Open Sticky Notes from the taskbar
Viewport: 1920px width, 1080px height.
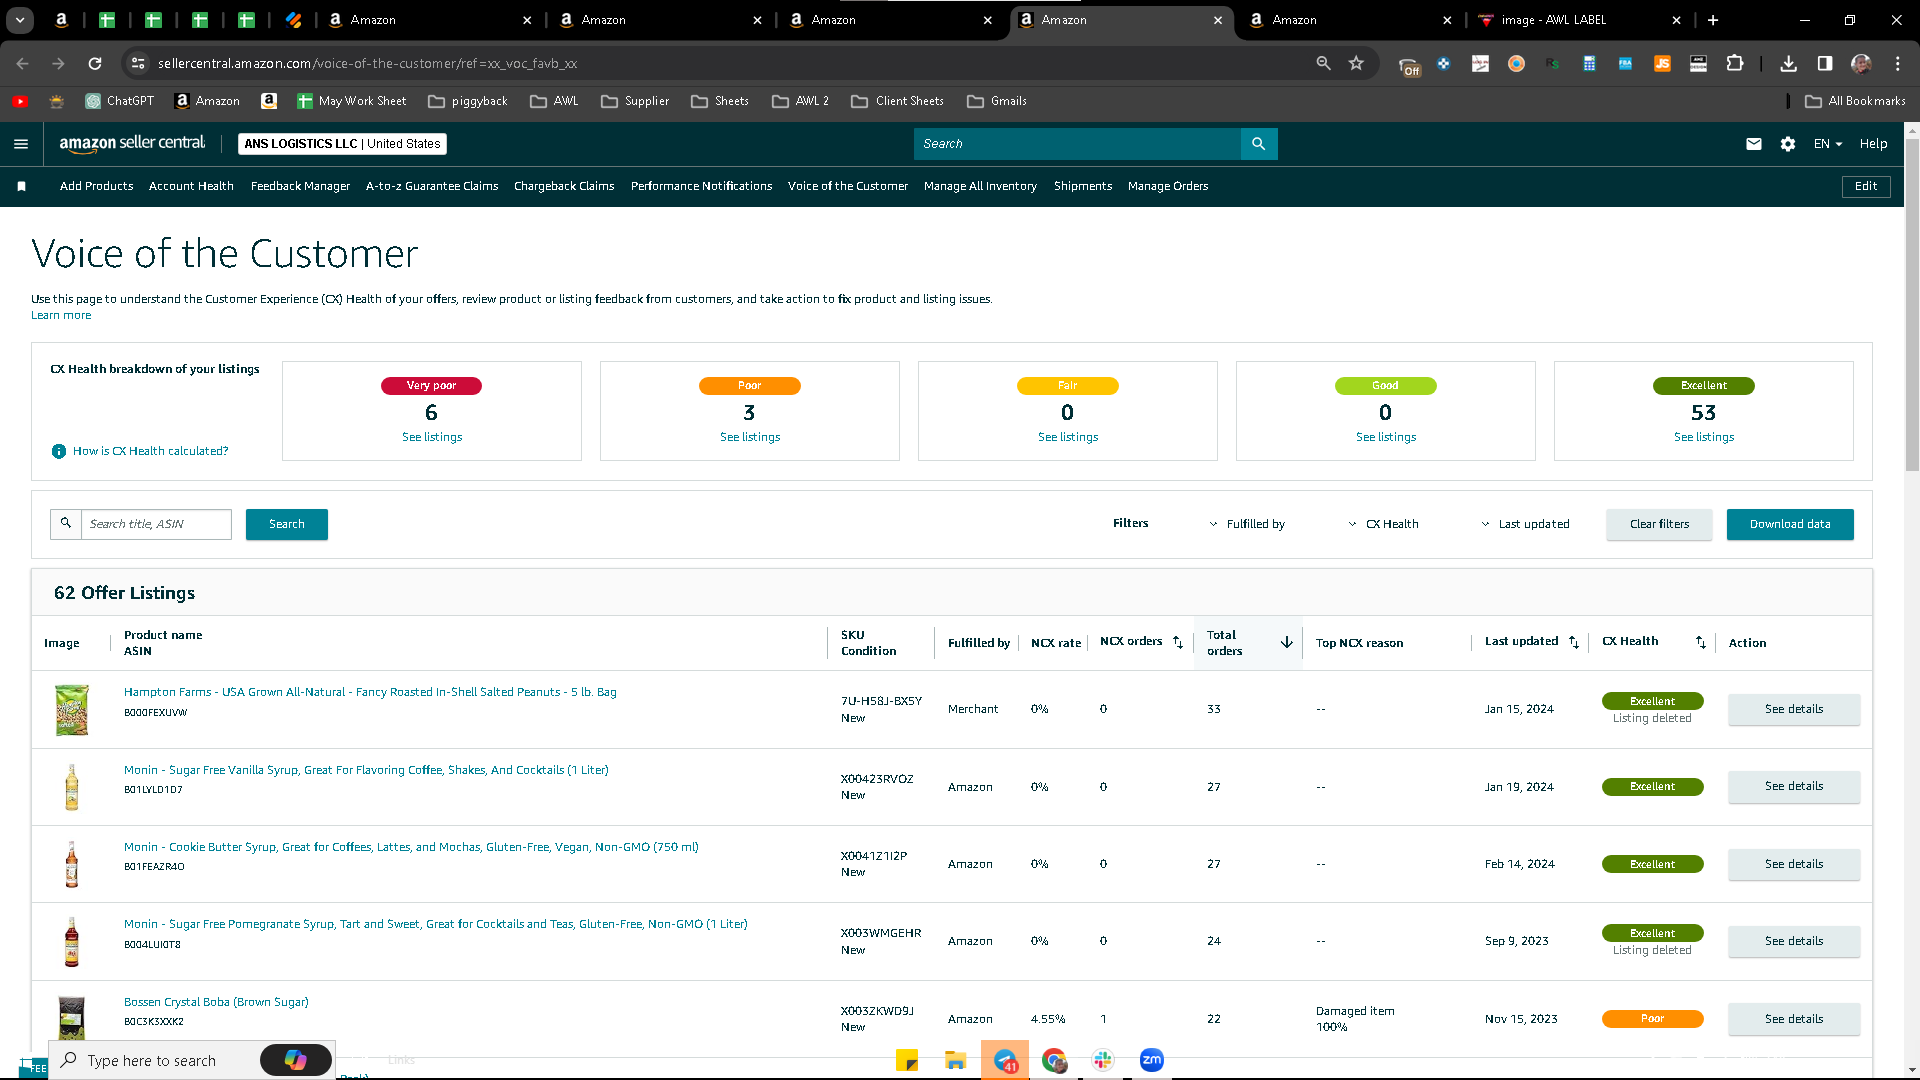(x=907, y=1060)
